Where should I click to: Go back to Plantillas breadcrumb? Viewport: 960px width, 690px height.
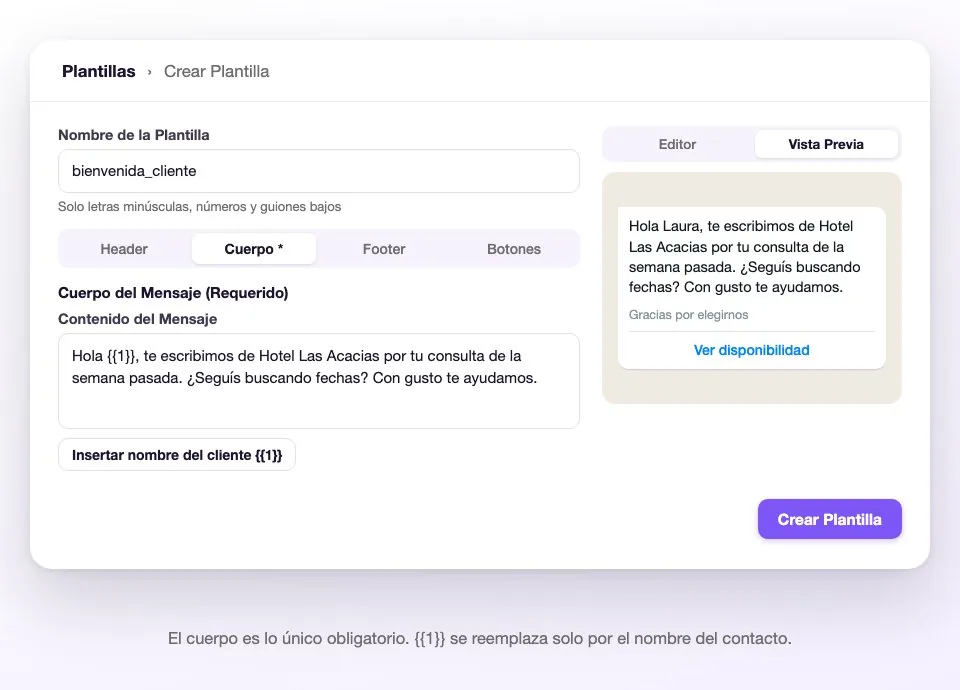click(x=99, y=71)
